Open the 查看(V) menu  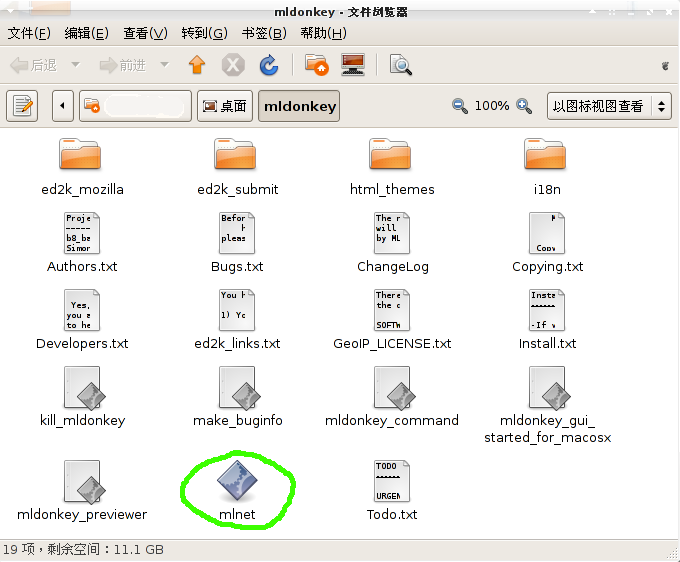[x=145, y=33]
